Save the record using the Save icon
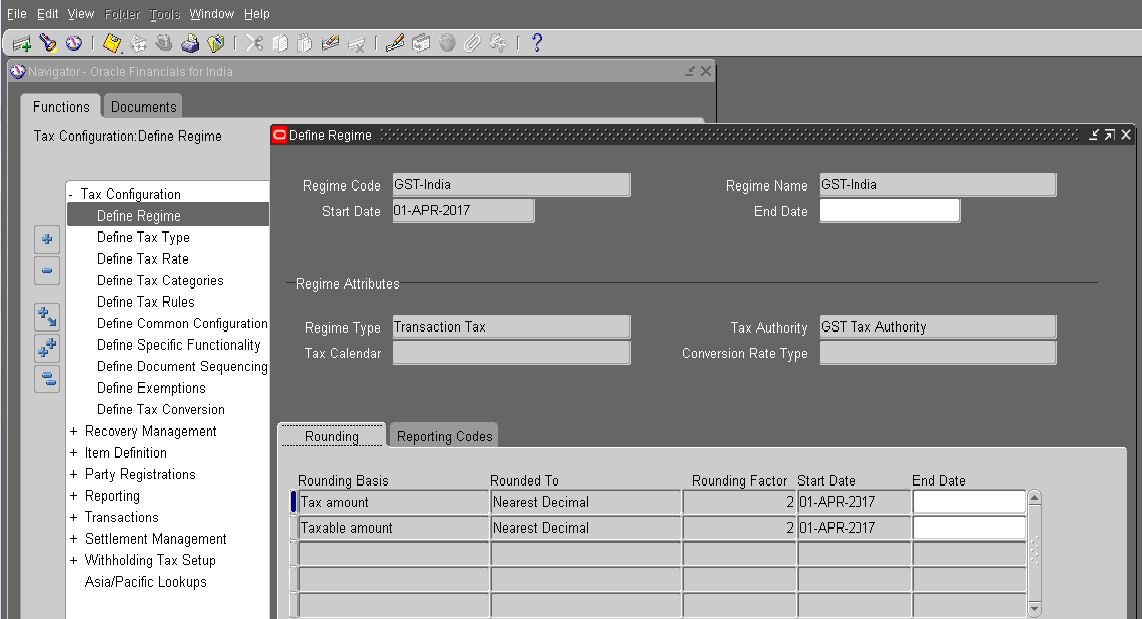The image size is (1142, 619). pyautogui.click(x=112, y=42)
